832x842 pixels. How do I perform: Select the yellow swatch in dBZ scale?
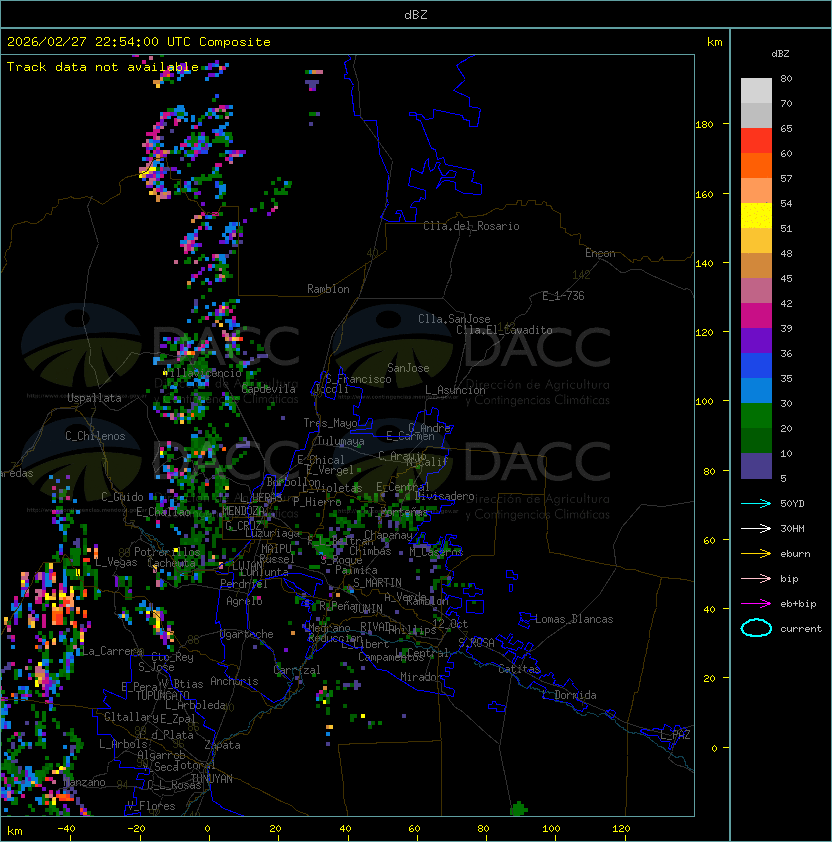pos(756,216)
